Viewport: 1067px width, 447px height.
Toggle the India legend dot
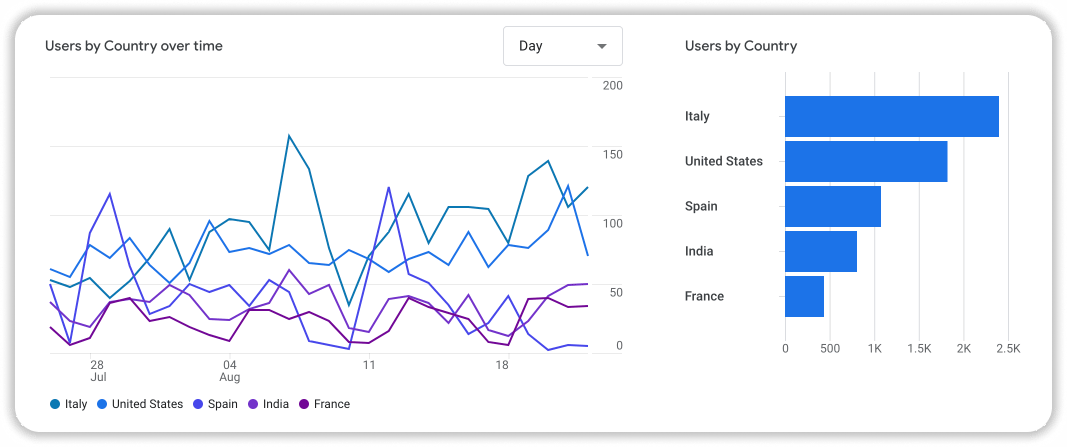click(x=253, y=404)
